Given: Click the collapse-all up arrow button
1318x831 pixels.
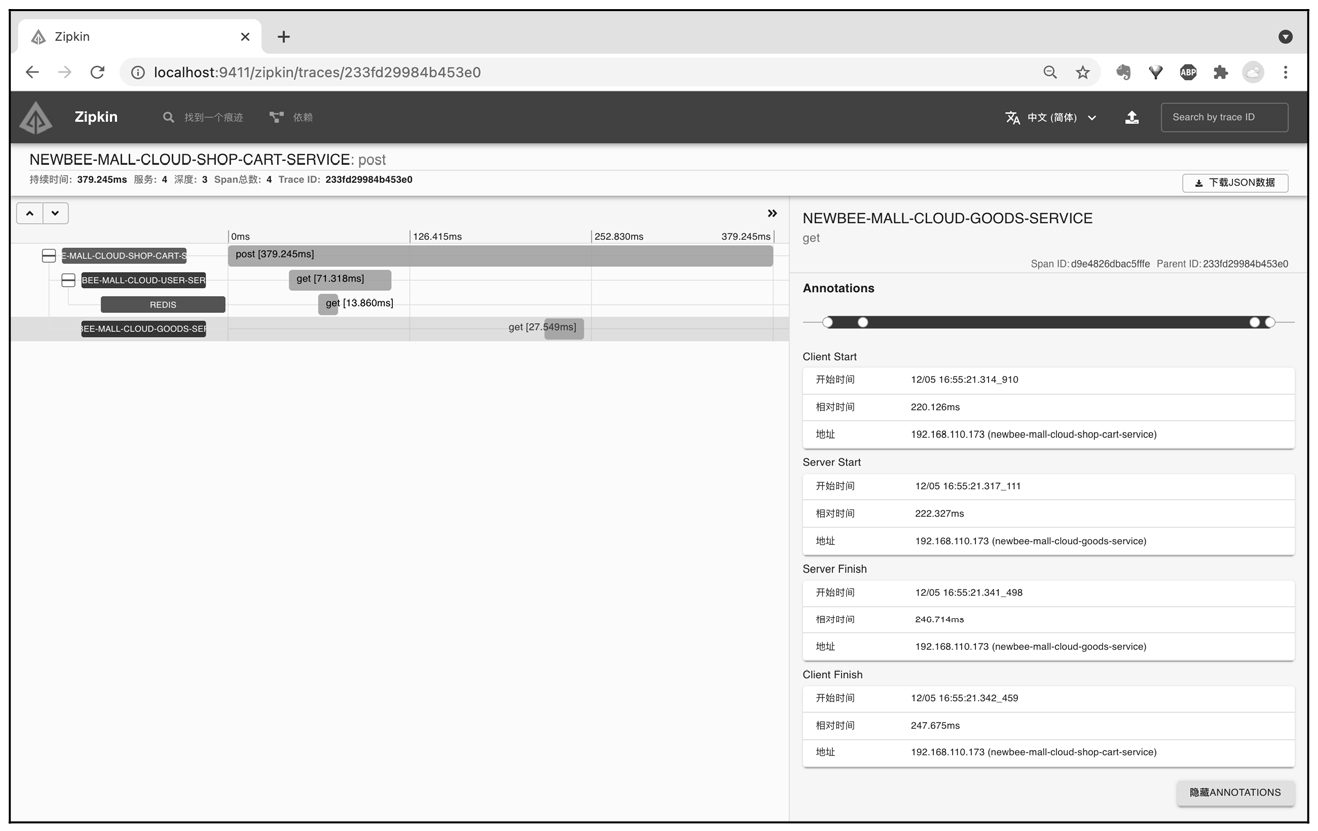Looking at the screenshot, I should [x=30, y=213].
